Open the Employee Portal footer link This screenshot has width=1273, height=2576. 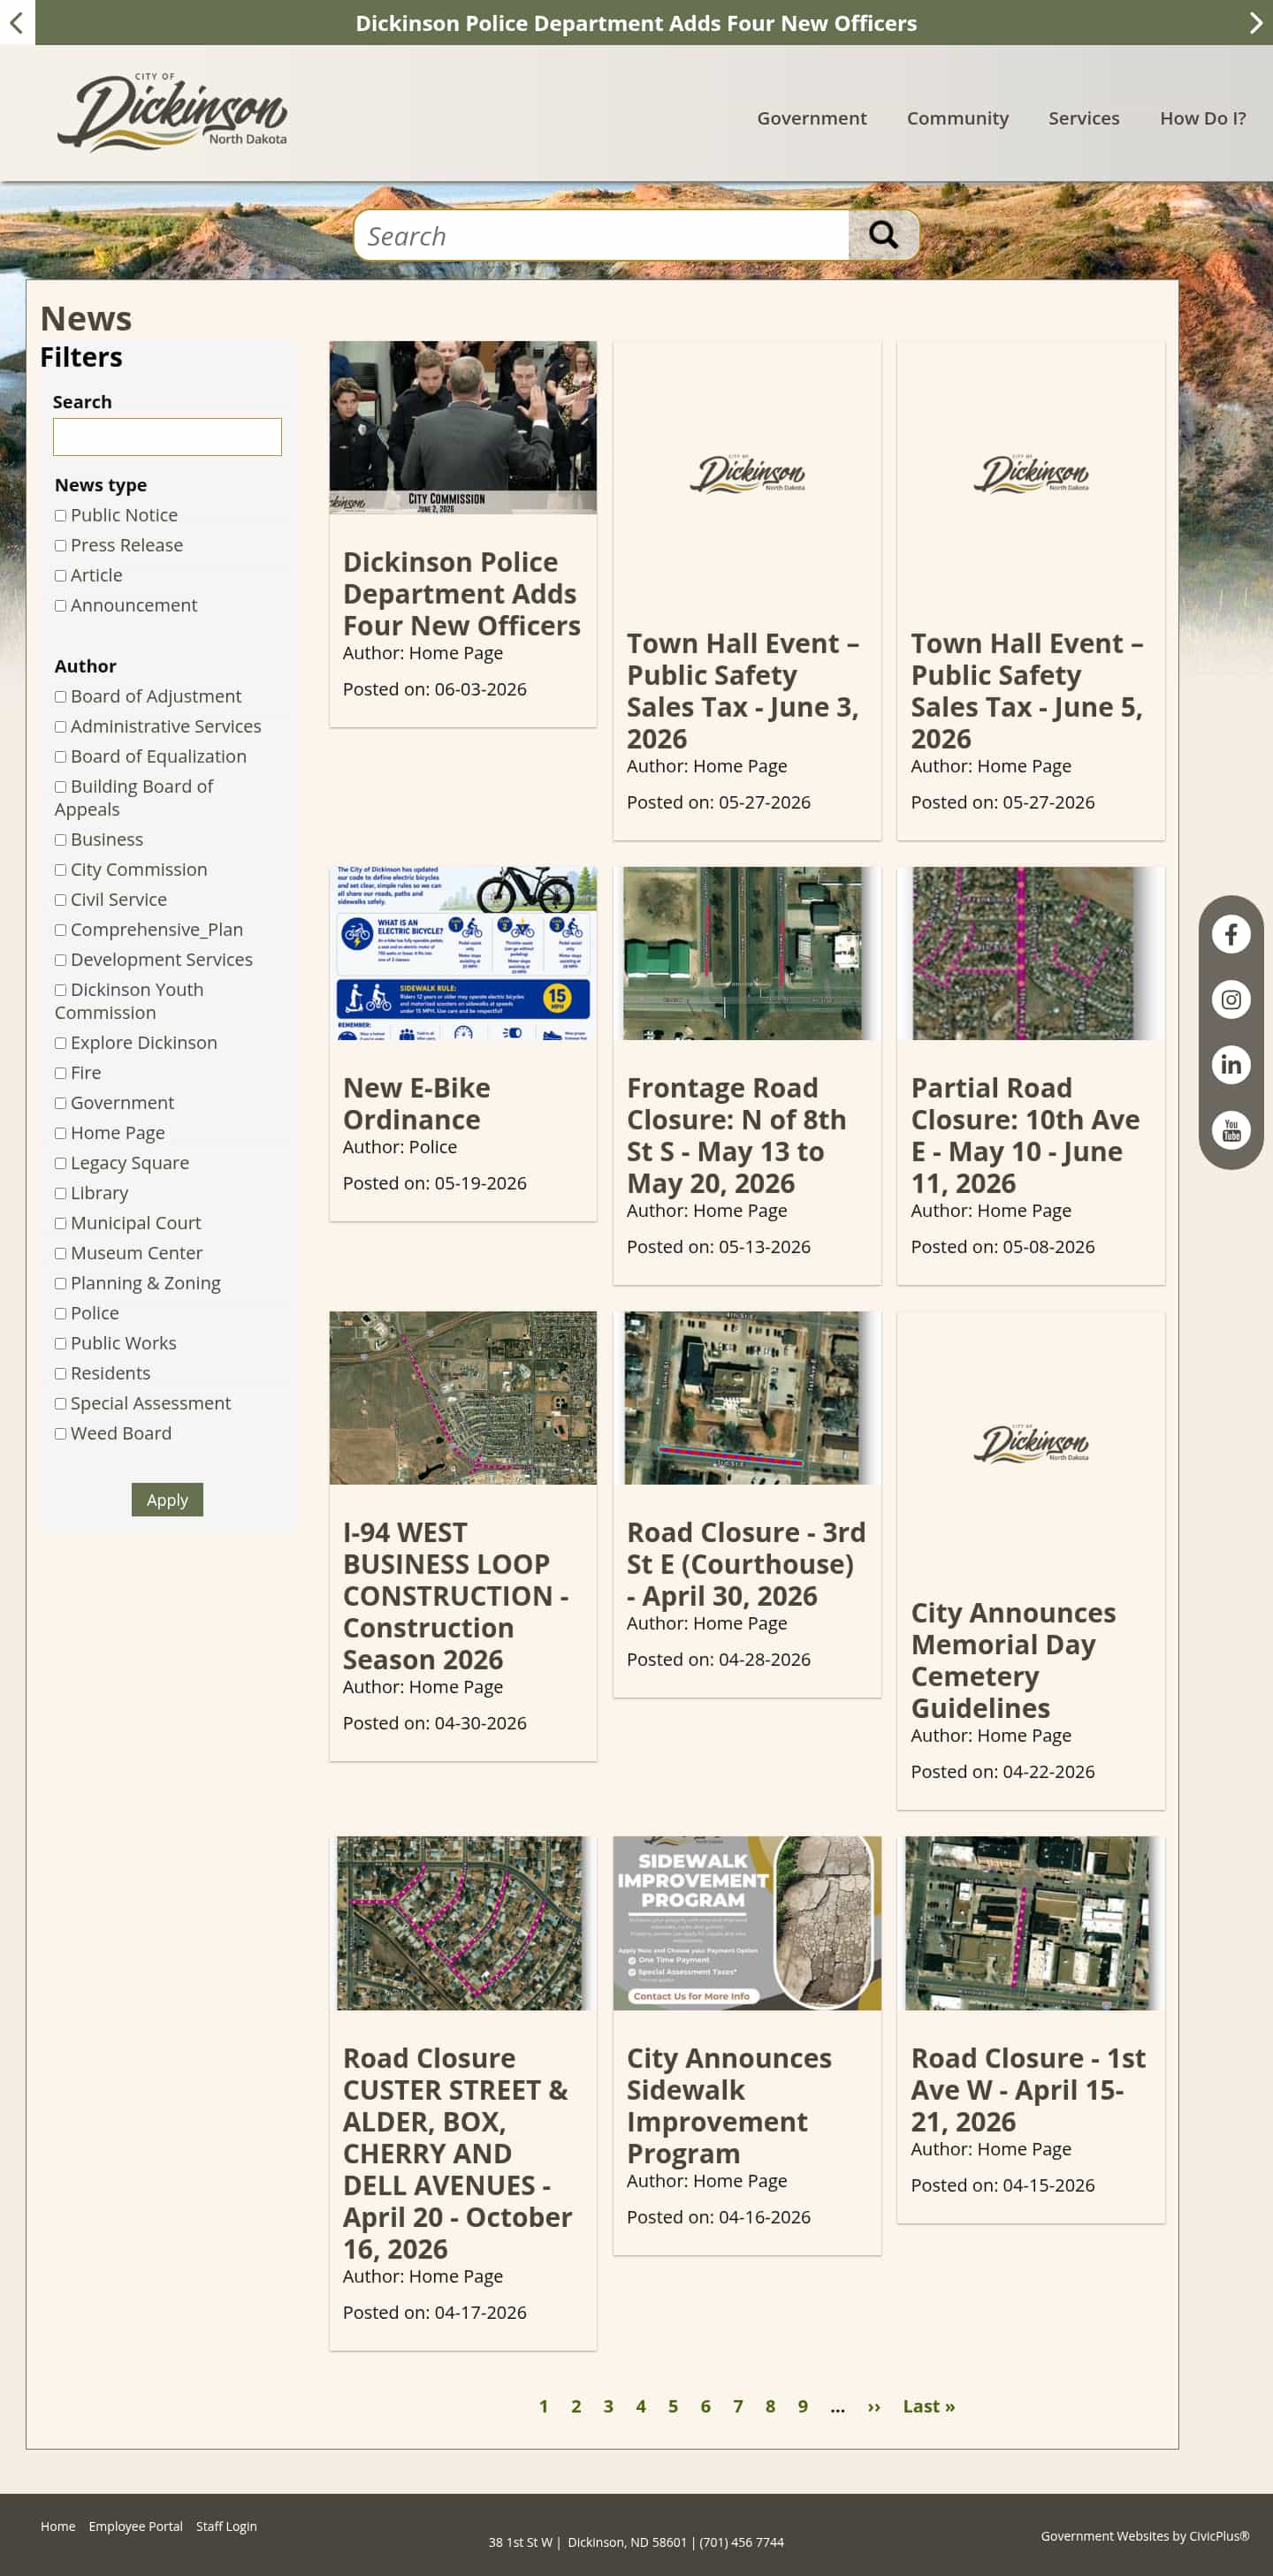click(x=135, y=2526)
